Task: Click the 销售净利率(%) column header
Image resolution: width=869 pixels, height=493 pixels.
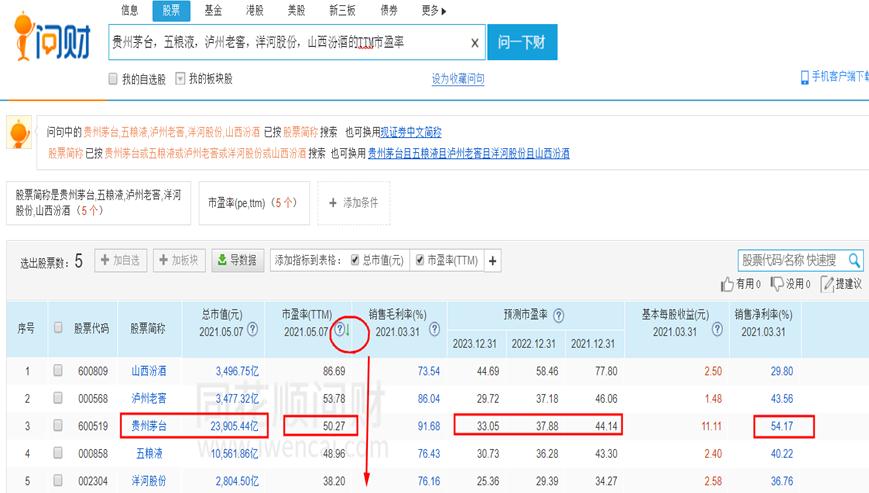Action: pos(764,315)
